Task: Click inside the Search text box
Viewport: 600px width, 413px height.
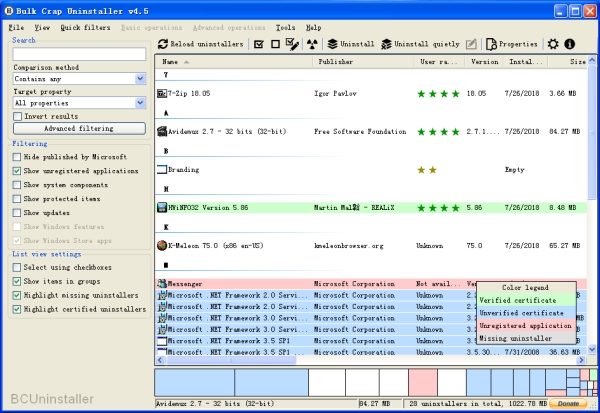Action: 79,54
